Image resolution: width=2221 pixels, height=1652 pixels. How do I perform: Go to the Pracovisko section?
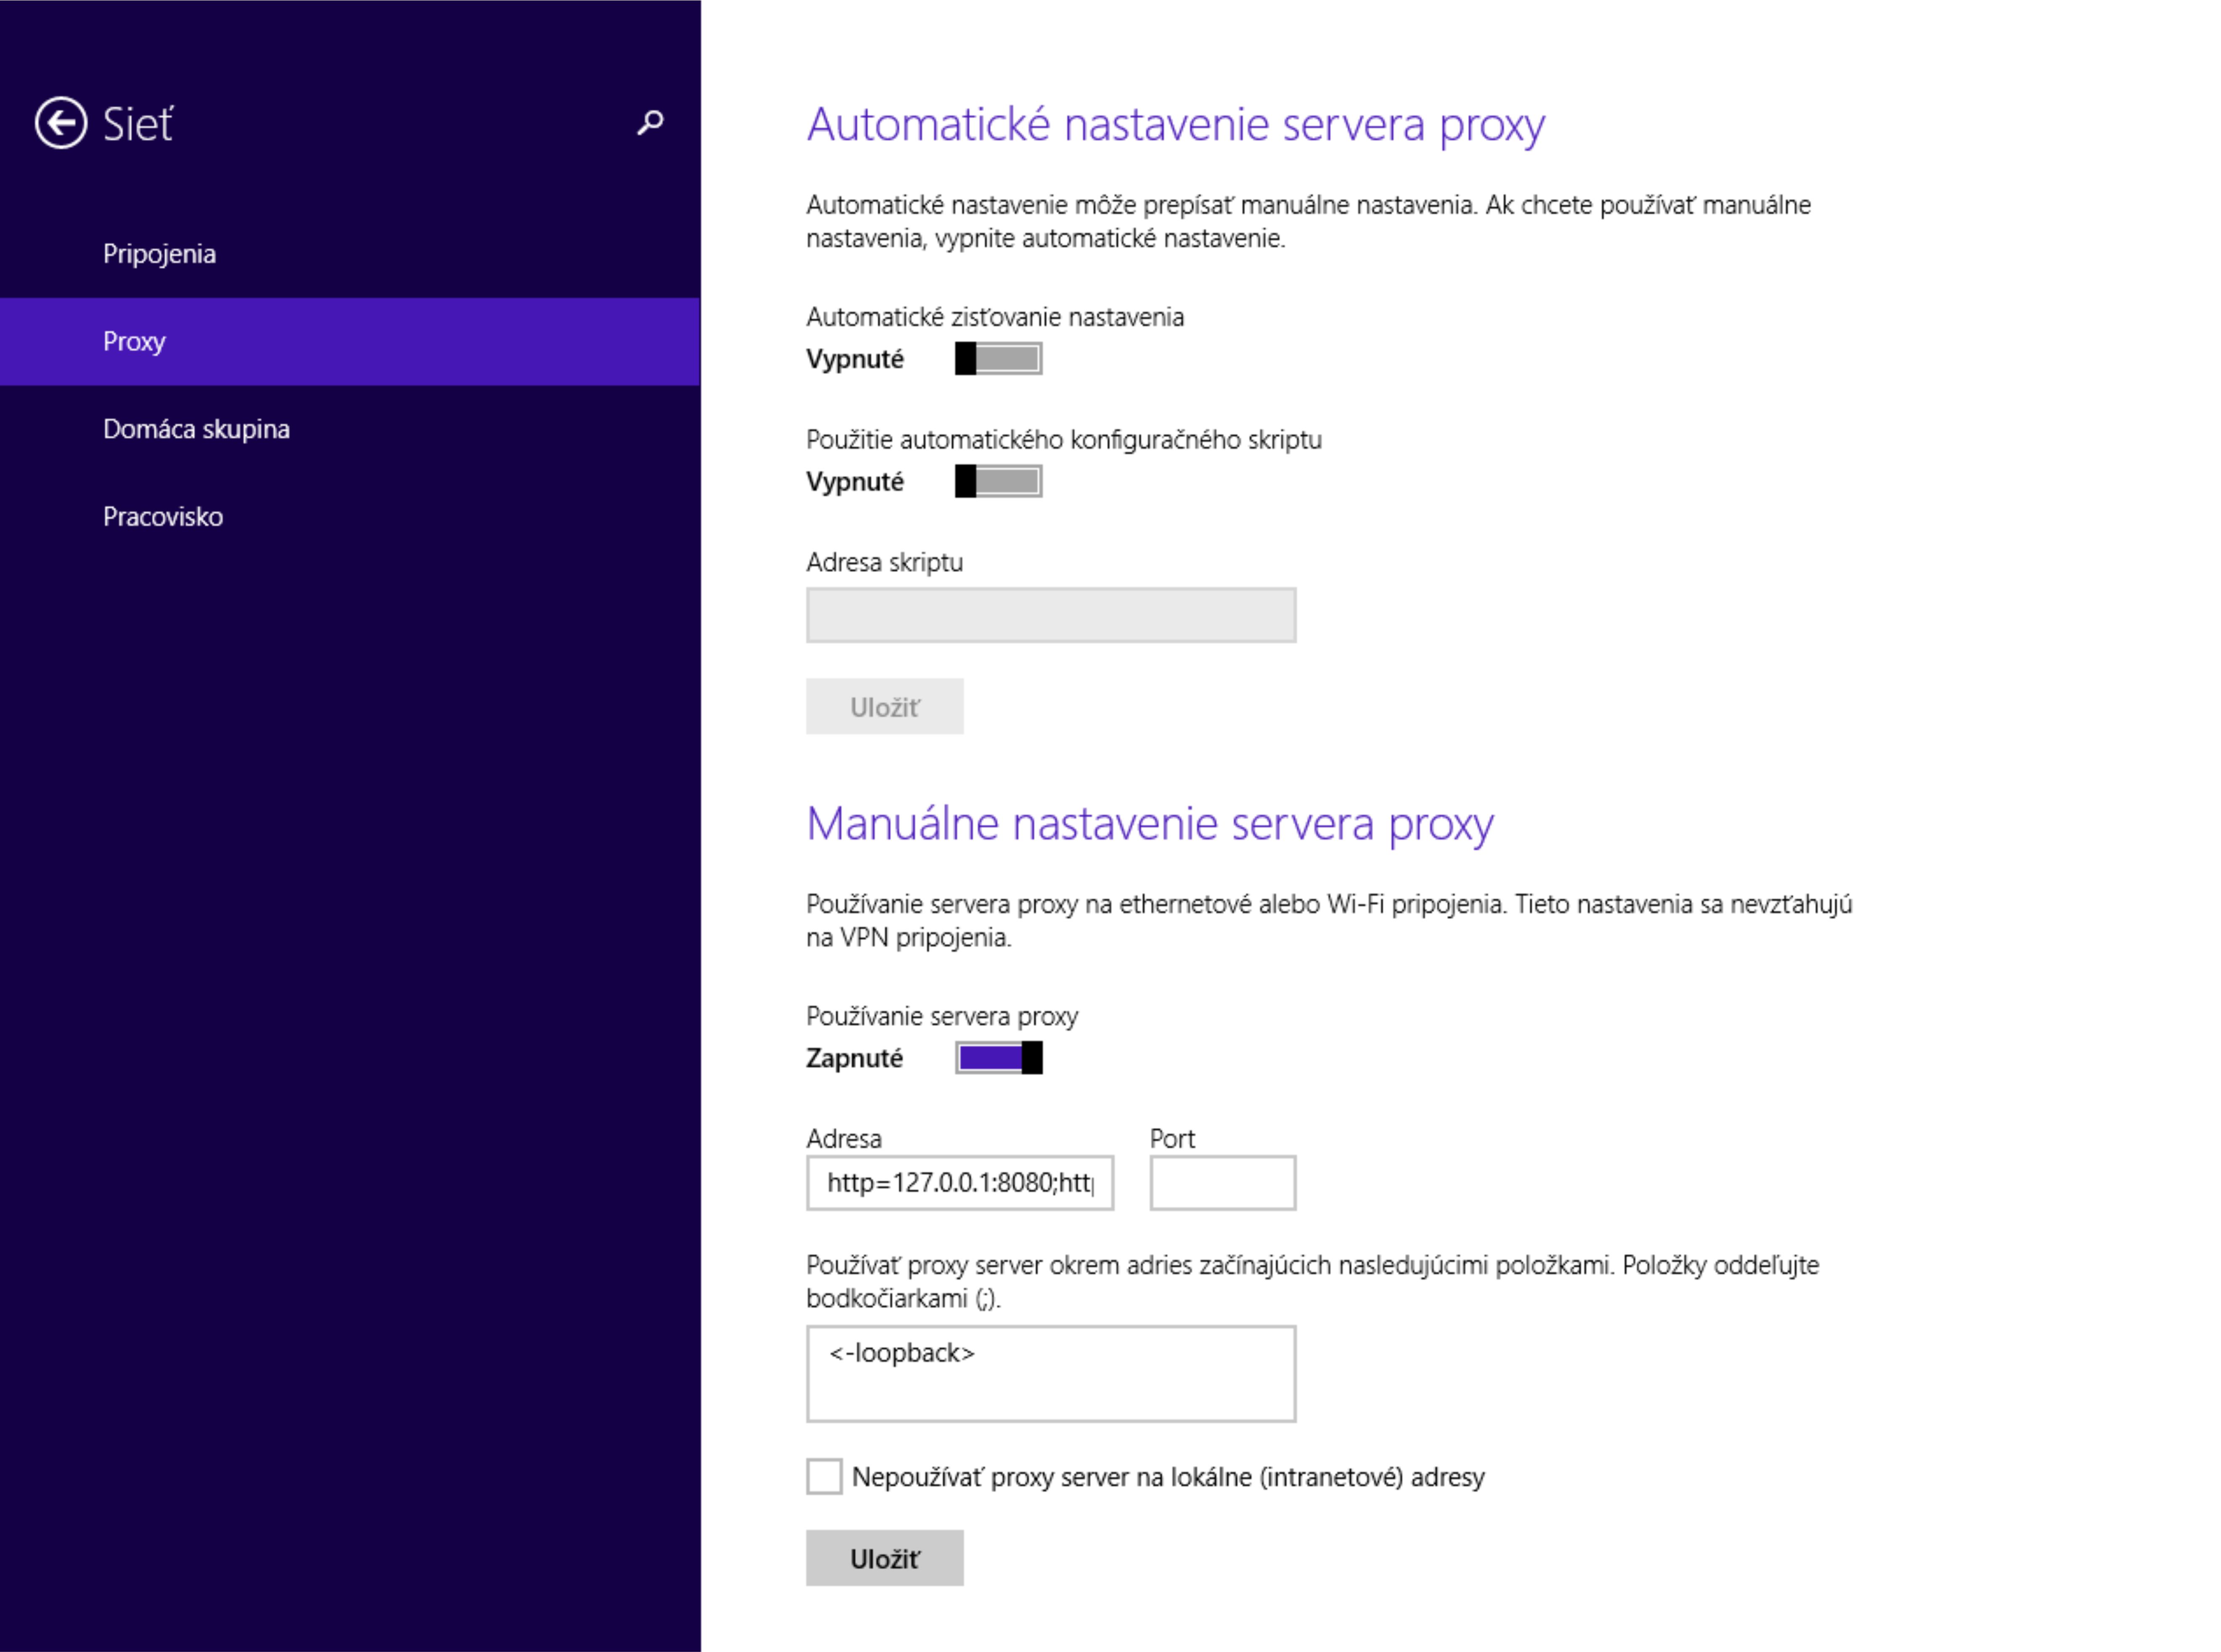pos(163,517)
